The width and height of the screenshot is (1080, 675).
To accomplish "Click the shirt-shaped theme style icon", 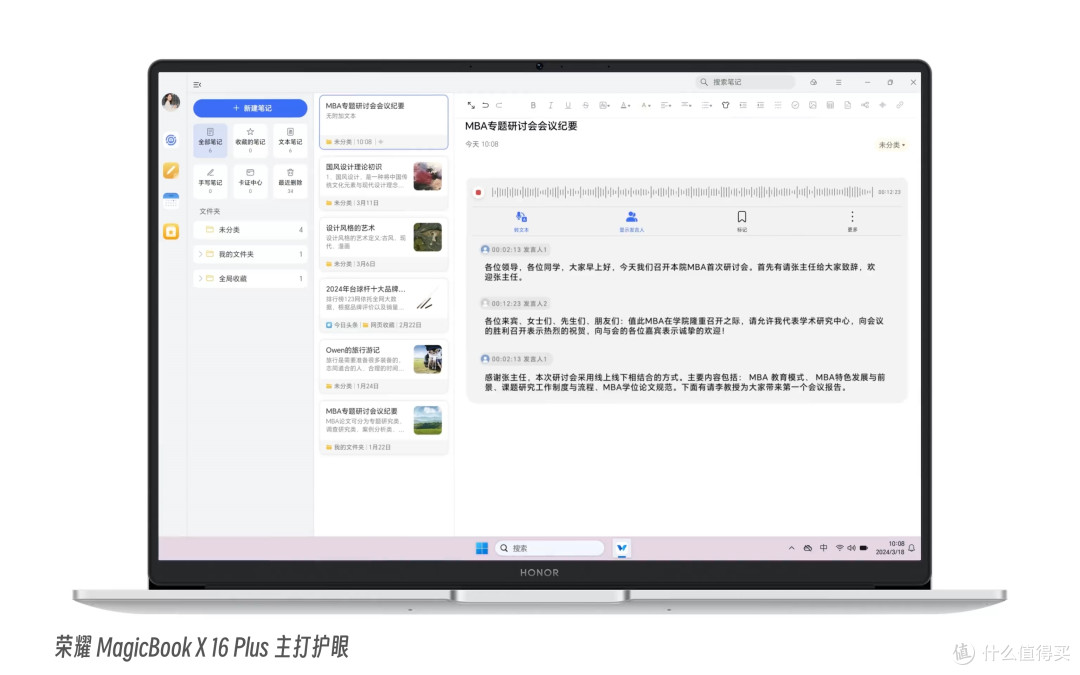I will coord(725,105).
